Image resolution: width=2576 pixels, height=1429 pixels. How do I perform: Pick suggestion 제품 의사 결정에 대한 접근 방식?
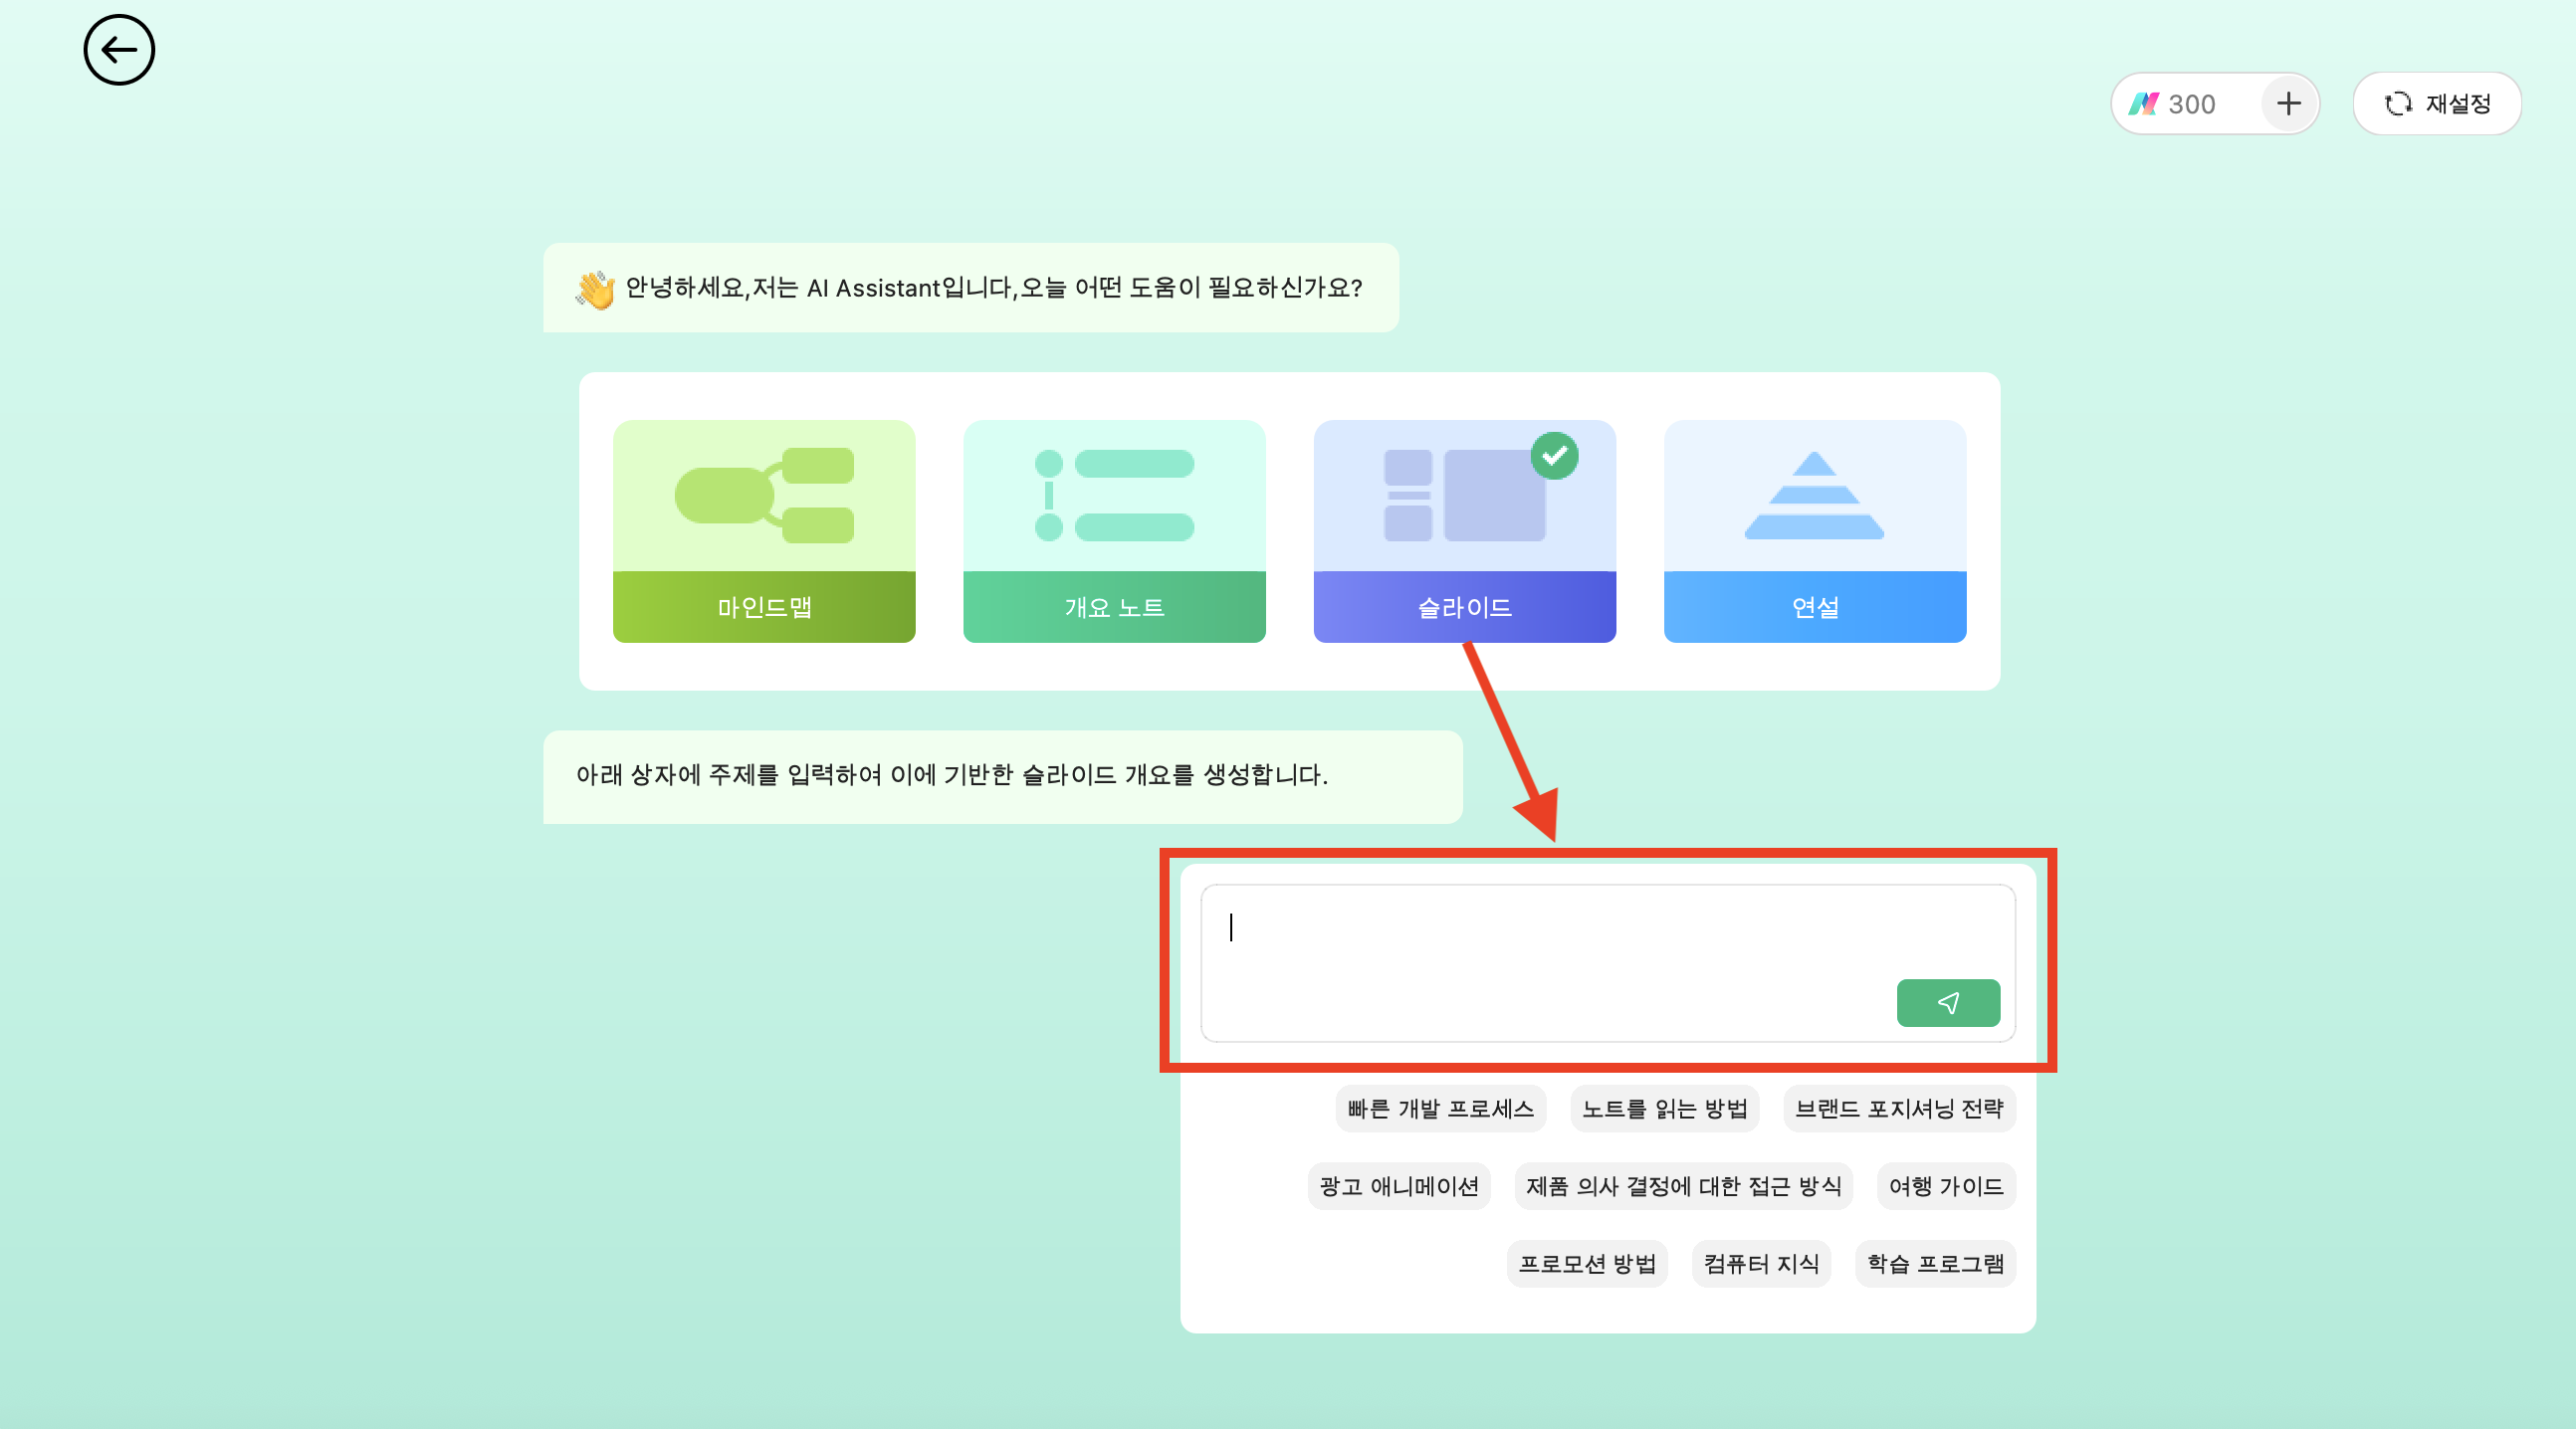click(x=1683, y=1187)
